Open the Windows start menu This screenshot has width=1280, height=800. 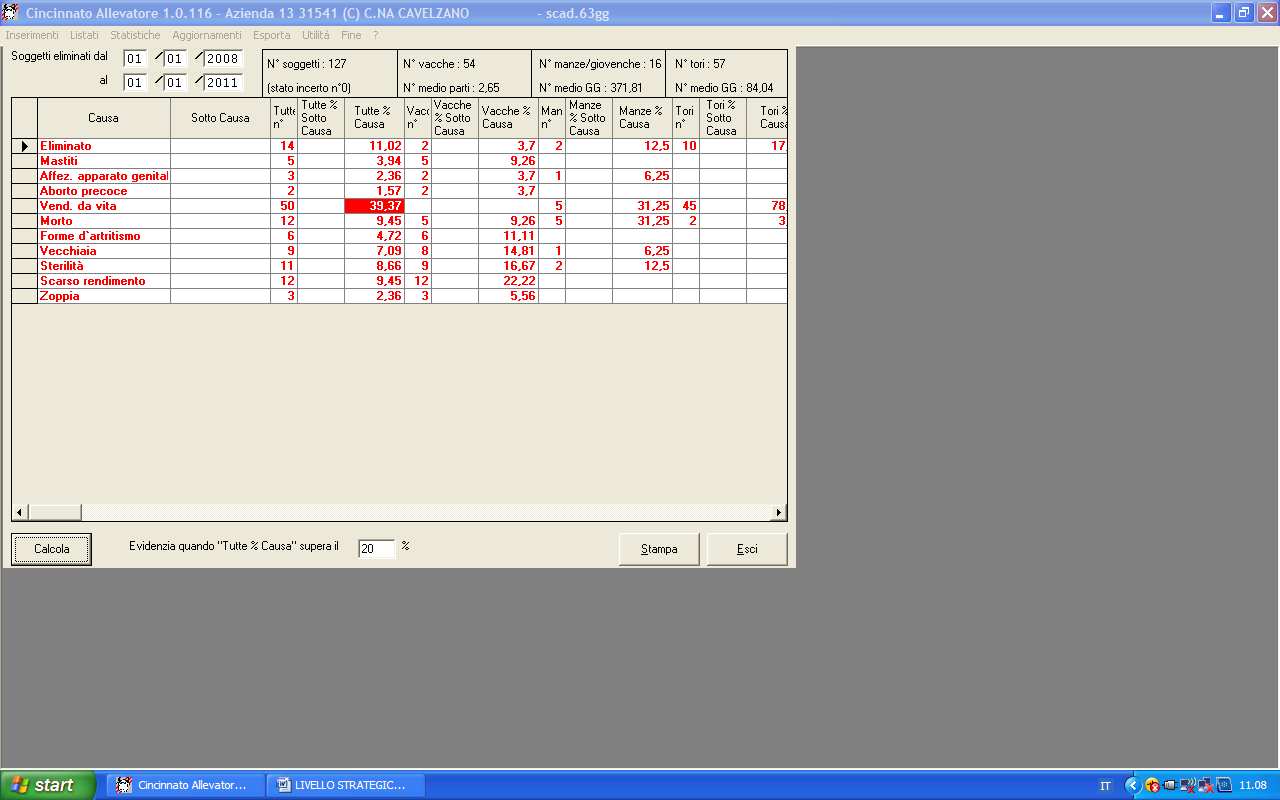pyautogui.click(x=49, y=785)
